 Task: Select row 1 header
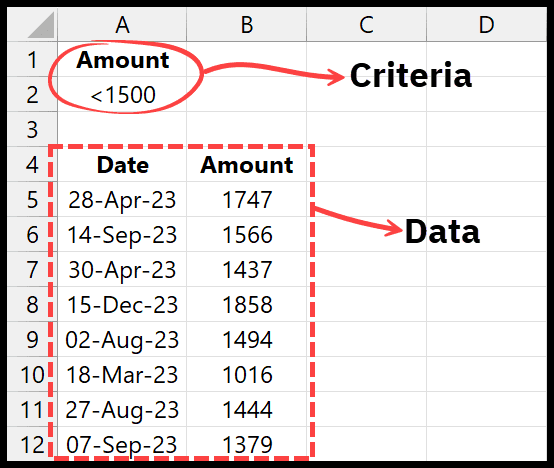pyautogui.click(x=32, y=59)
